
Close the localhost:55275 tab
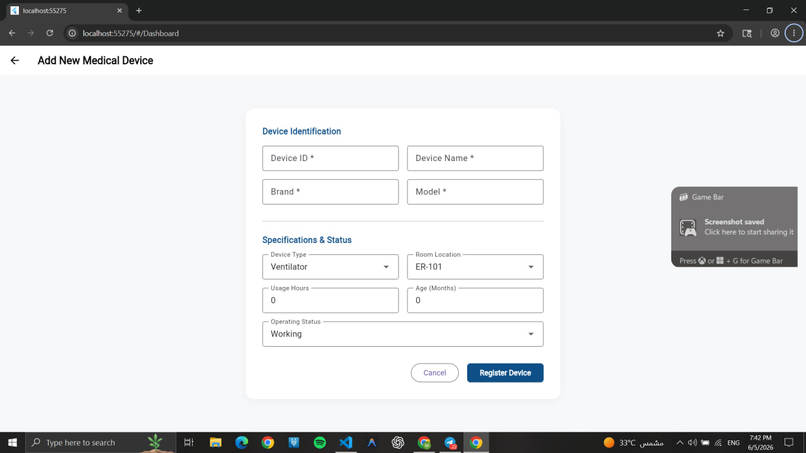119,10
